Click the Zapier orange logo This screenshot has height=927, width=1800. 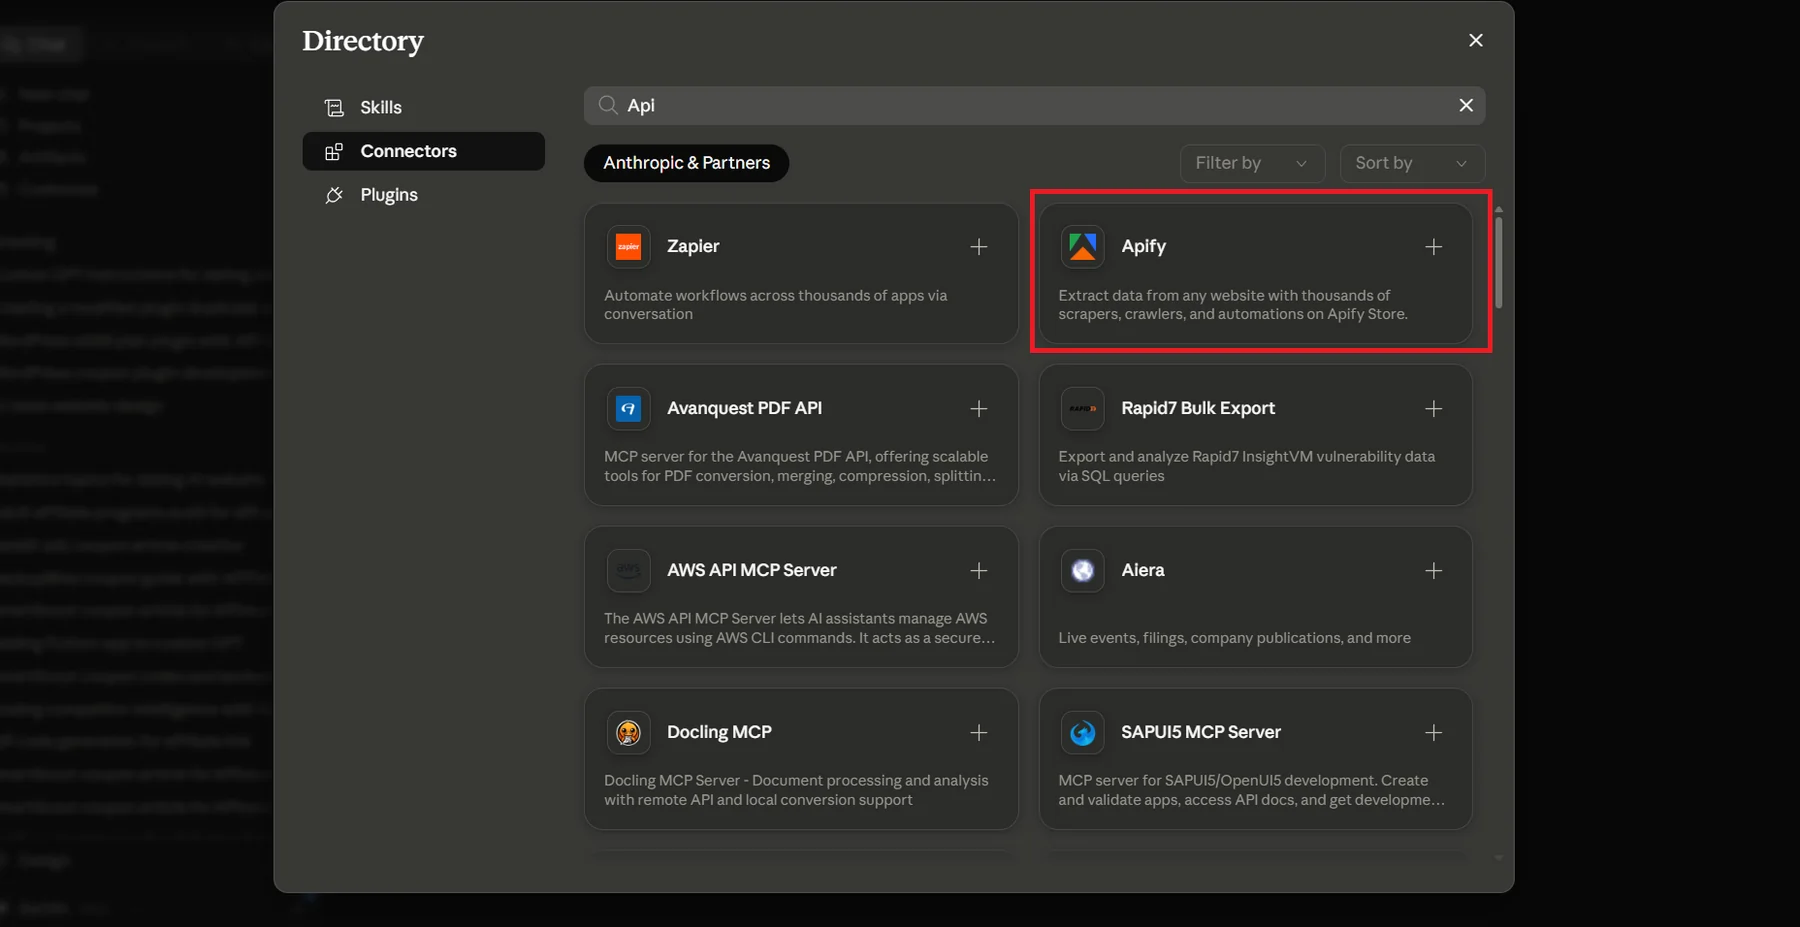(x=628, y=247)
